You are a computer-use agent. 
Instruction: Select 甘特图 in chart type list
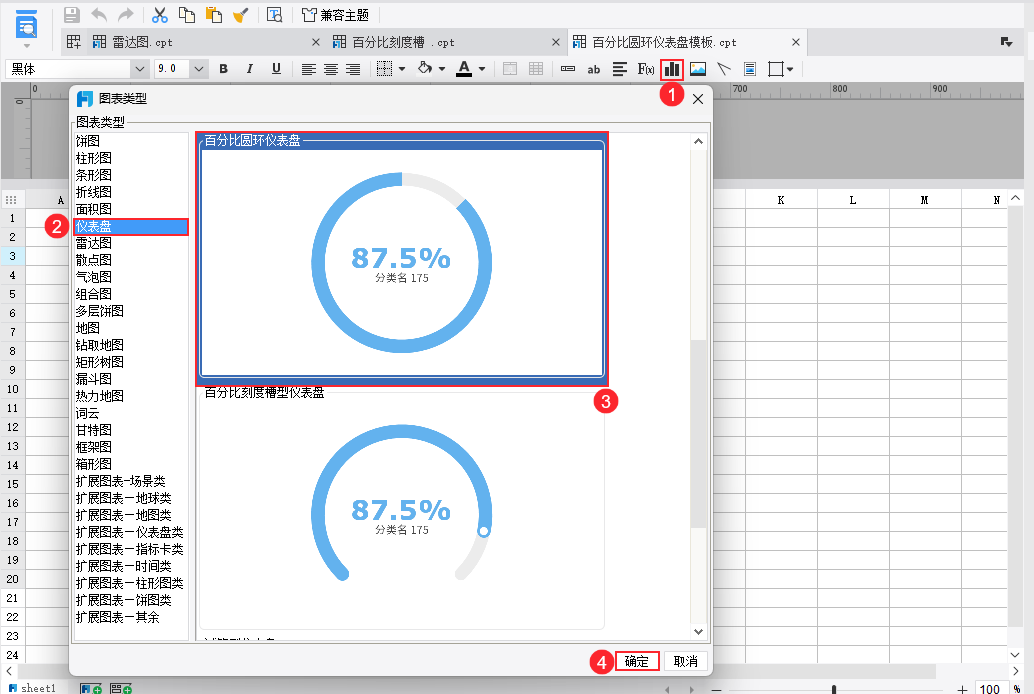pyautogui.click(x=131, y=431)
